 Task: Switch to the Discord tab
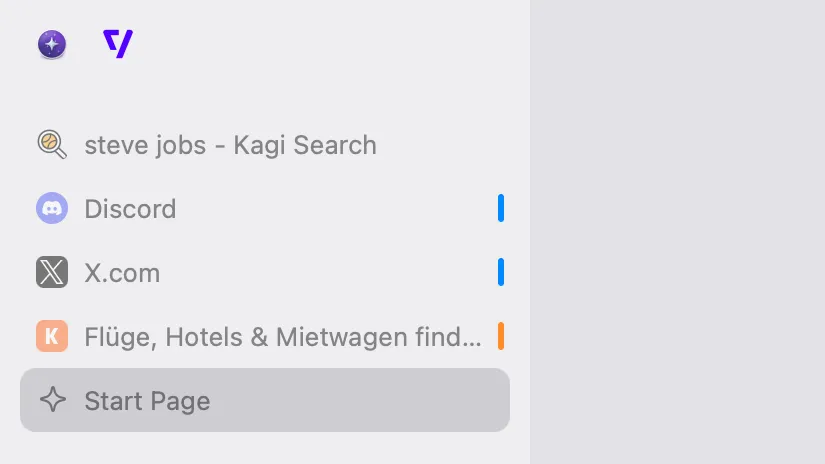pyautogui.click(x=265, y=208)
